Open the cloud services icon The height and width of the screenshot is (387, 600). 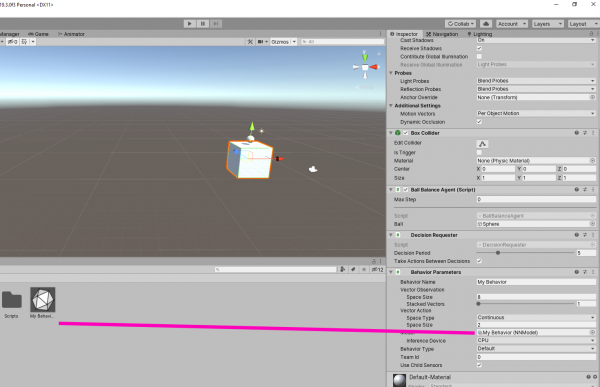click(x=486, y=24)
